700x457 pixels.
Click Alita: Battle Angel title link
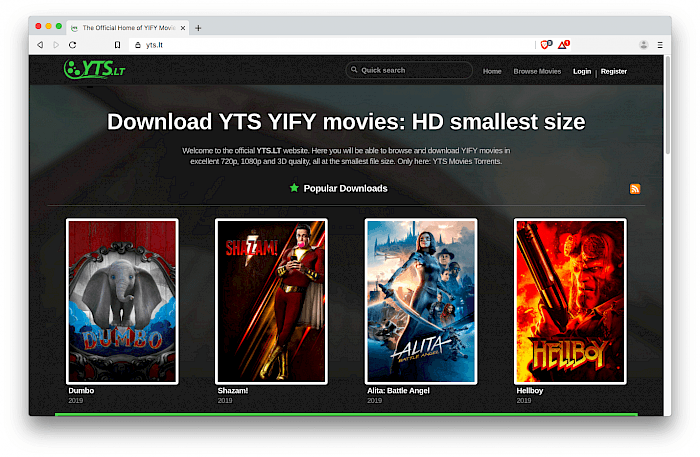[398, 391]
